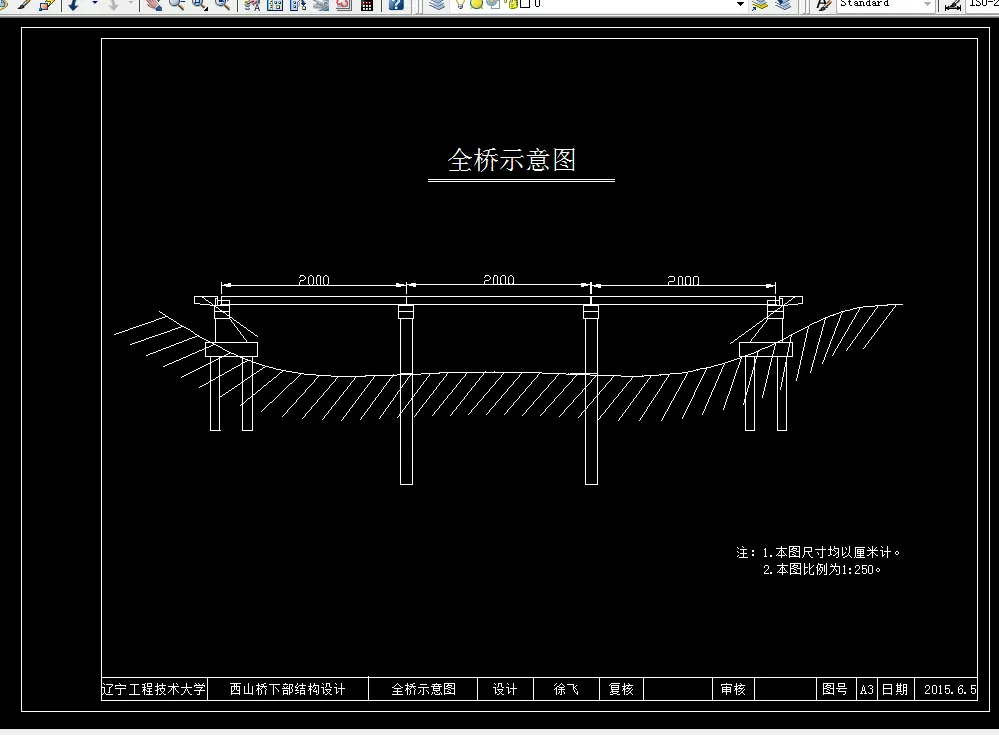The width and height of the screenshot is (999, 735).
Task: Click the date value 2015.6.5
Action: pos(949,689)
